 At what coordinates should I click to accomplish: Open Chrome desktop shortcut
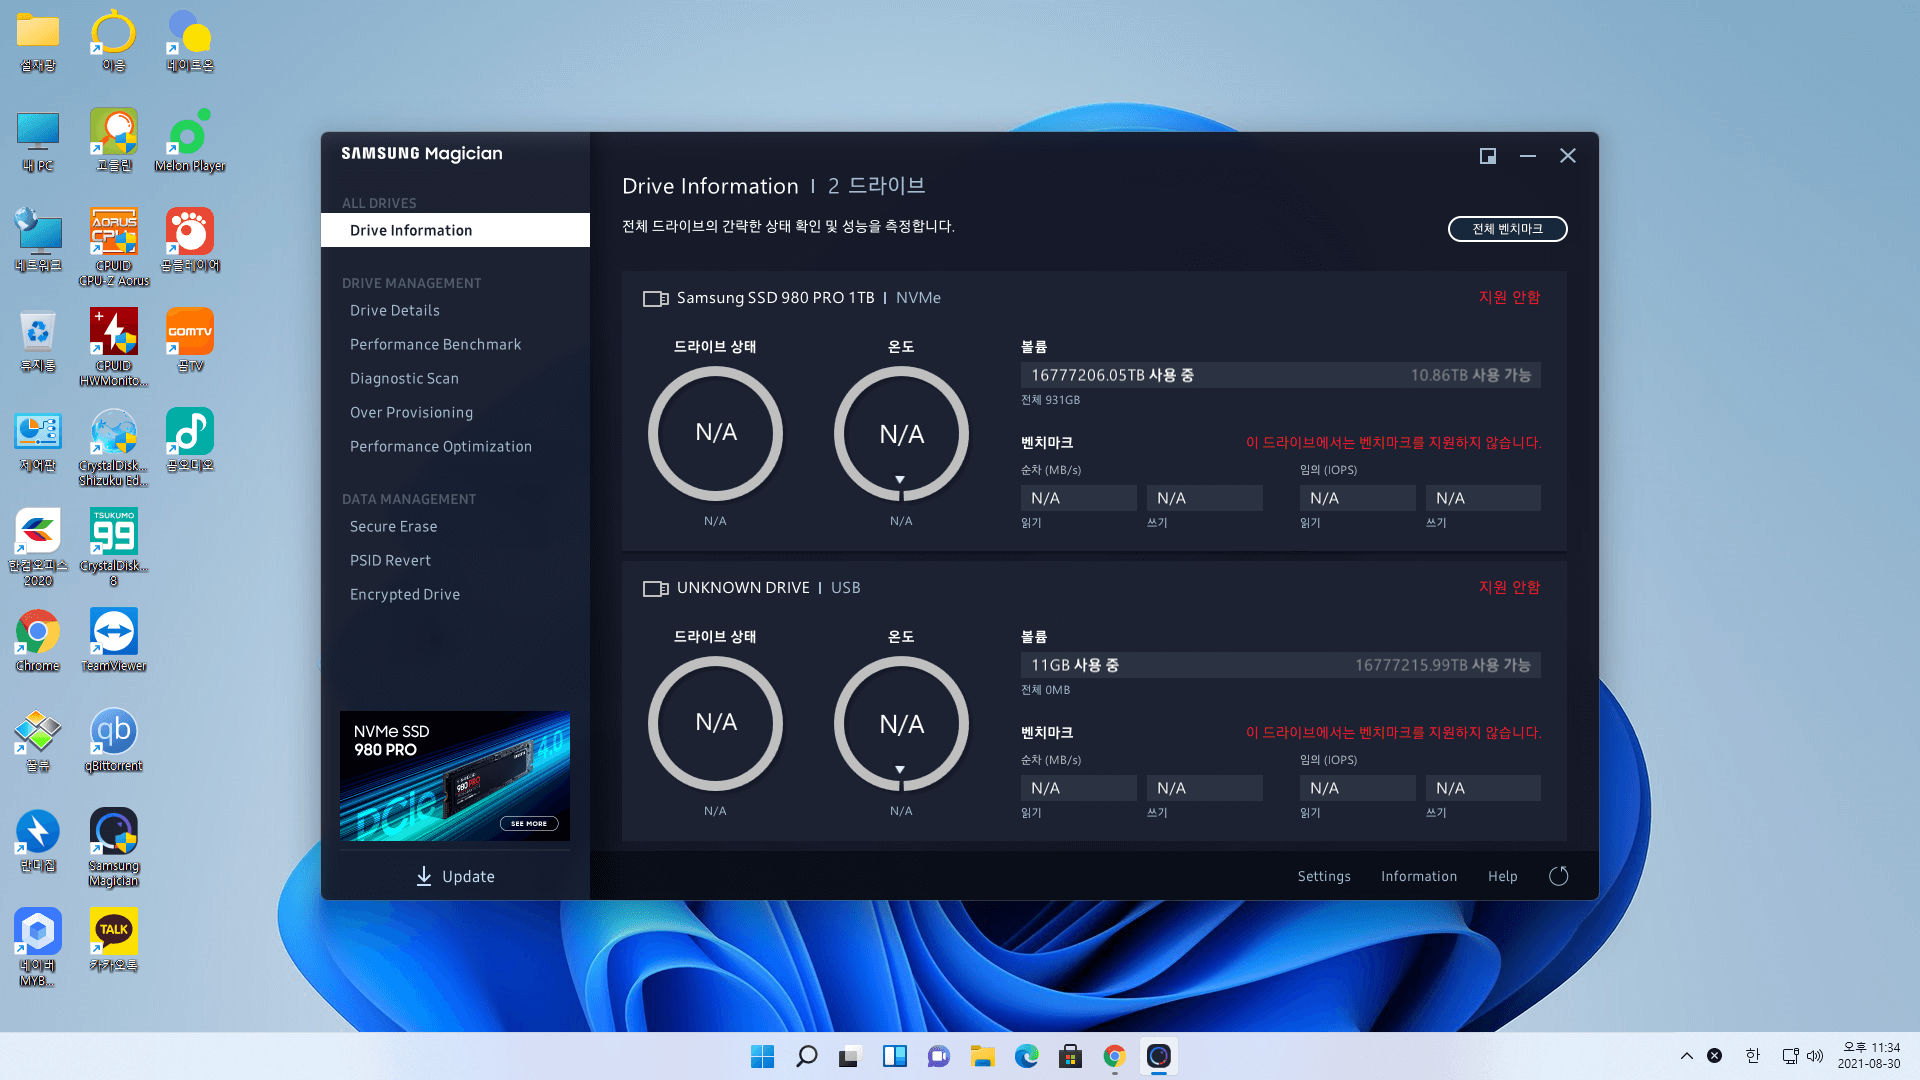38,640
